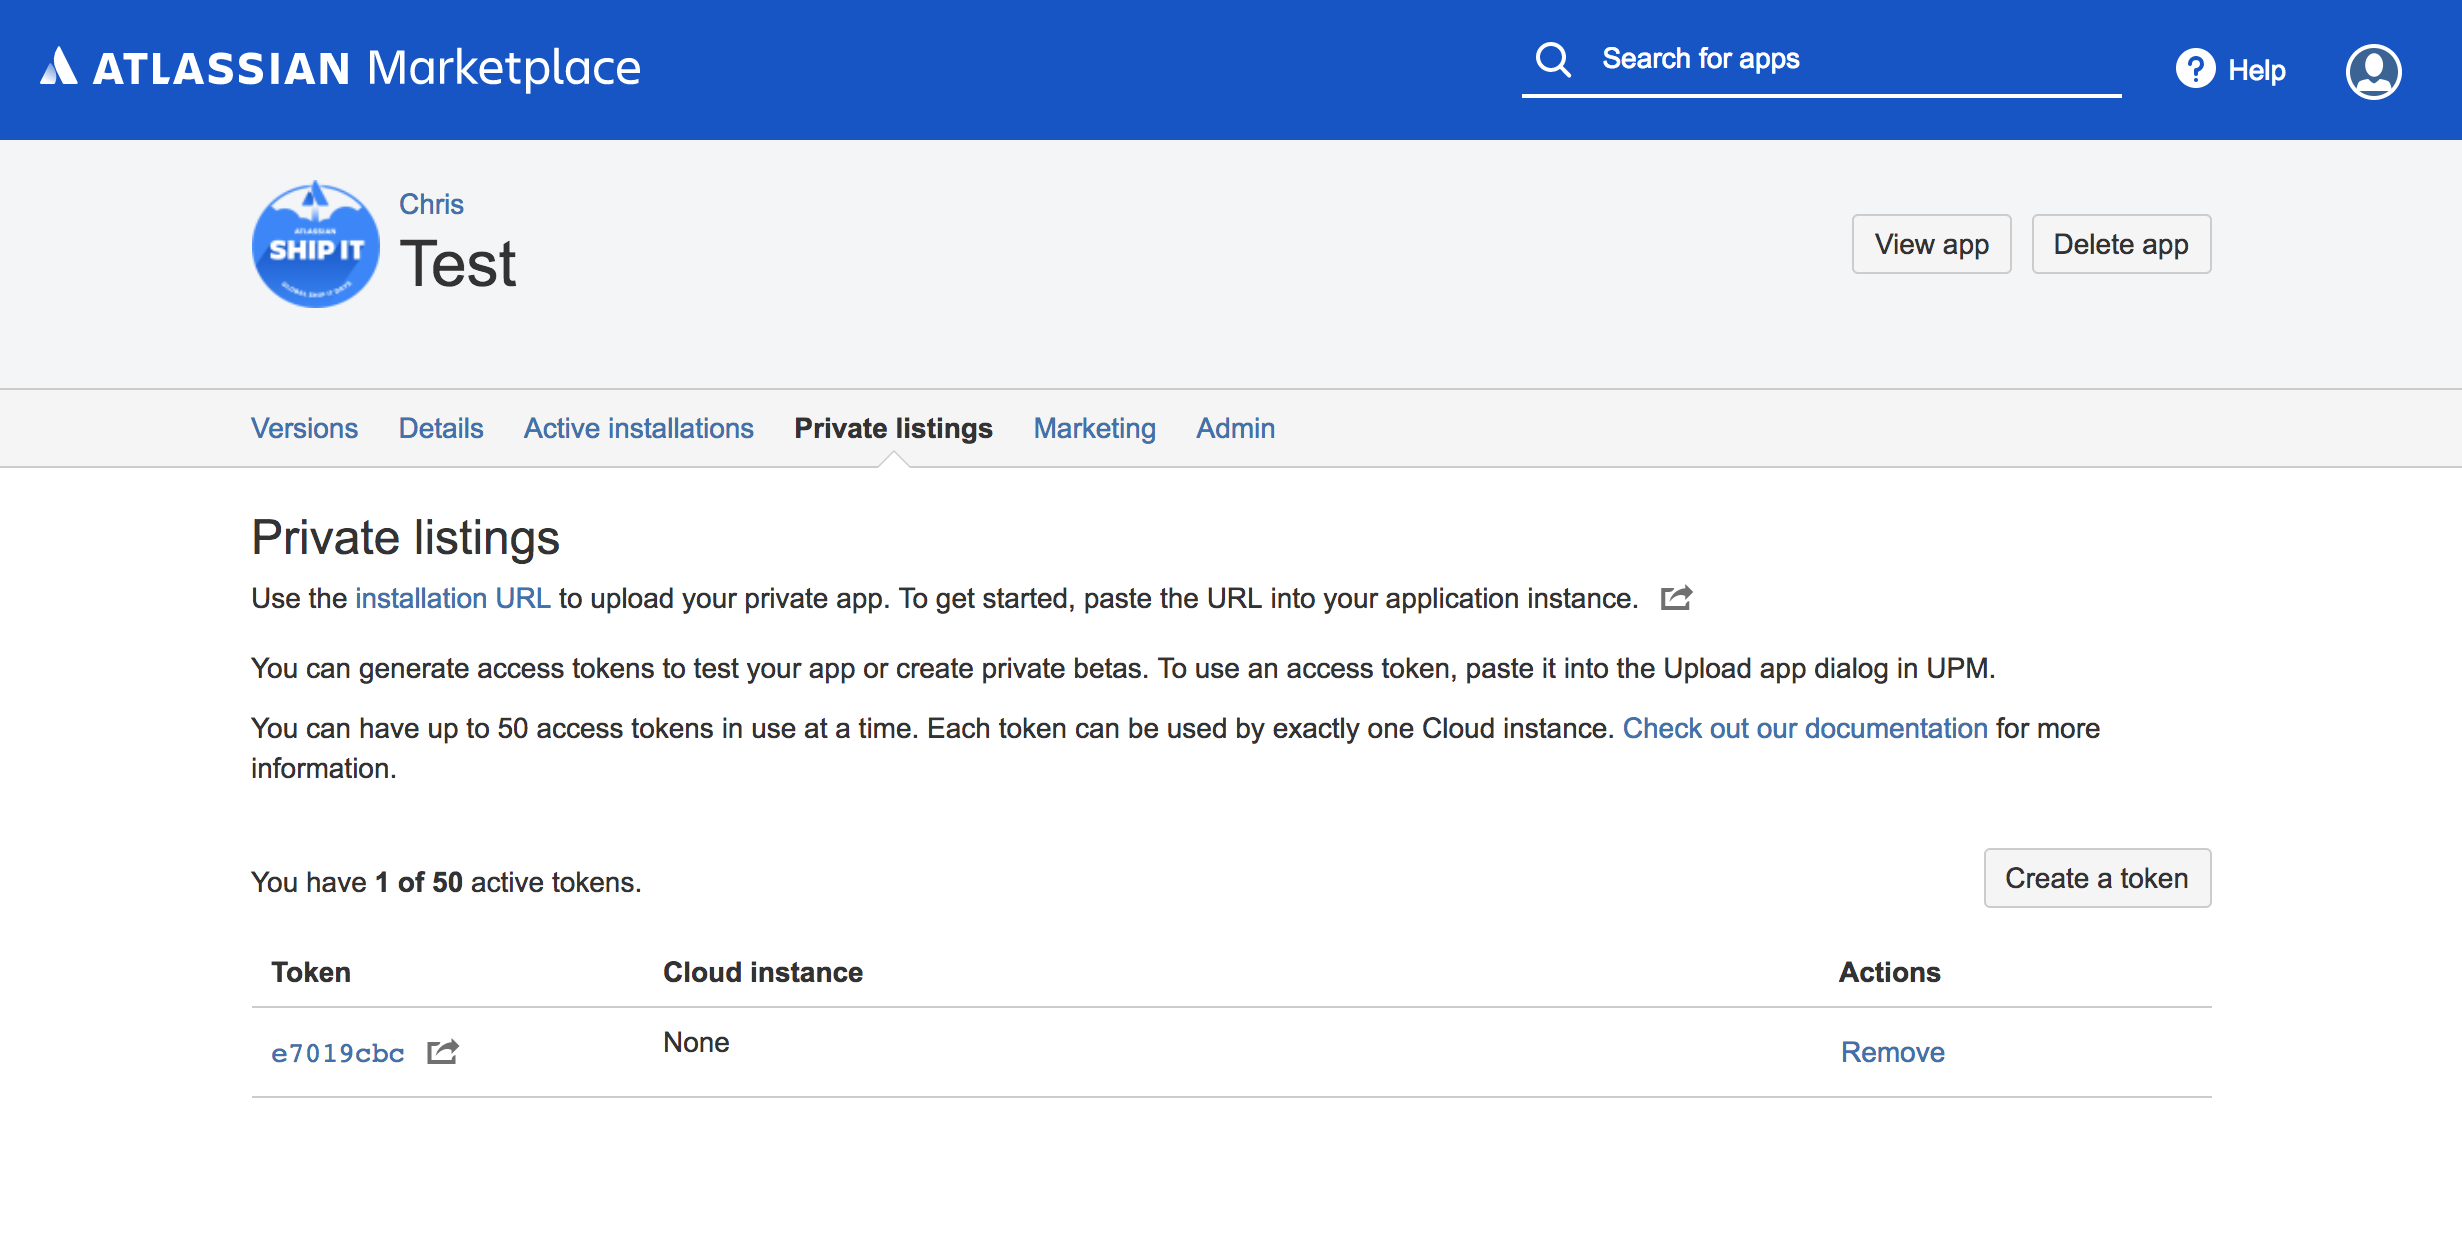Select the Private listings tab

[x=893, y=428]
